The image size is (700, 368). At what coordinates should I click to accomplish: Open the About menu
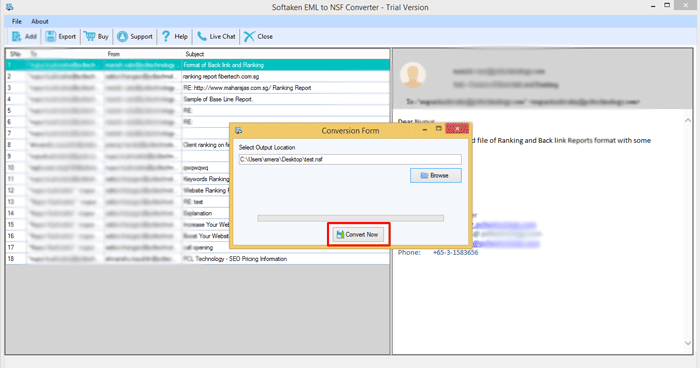coord(40,21)
